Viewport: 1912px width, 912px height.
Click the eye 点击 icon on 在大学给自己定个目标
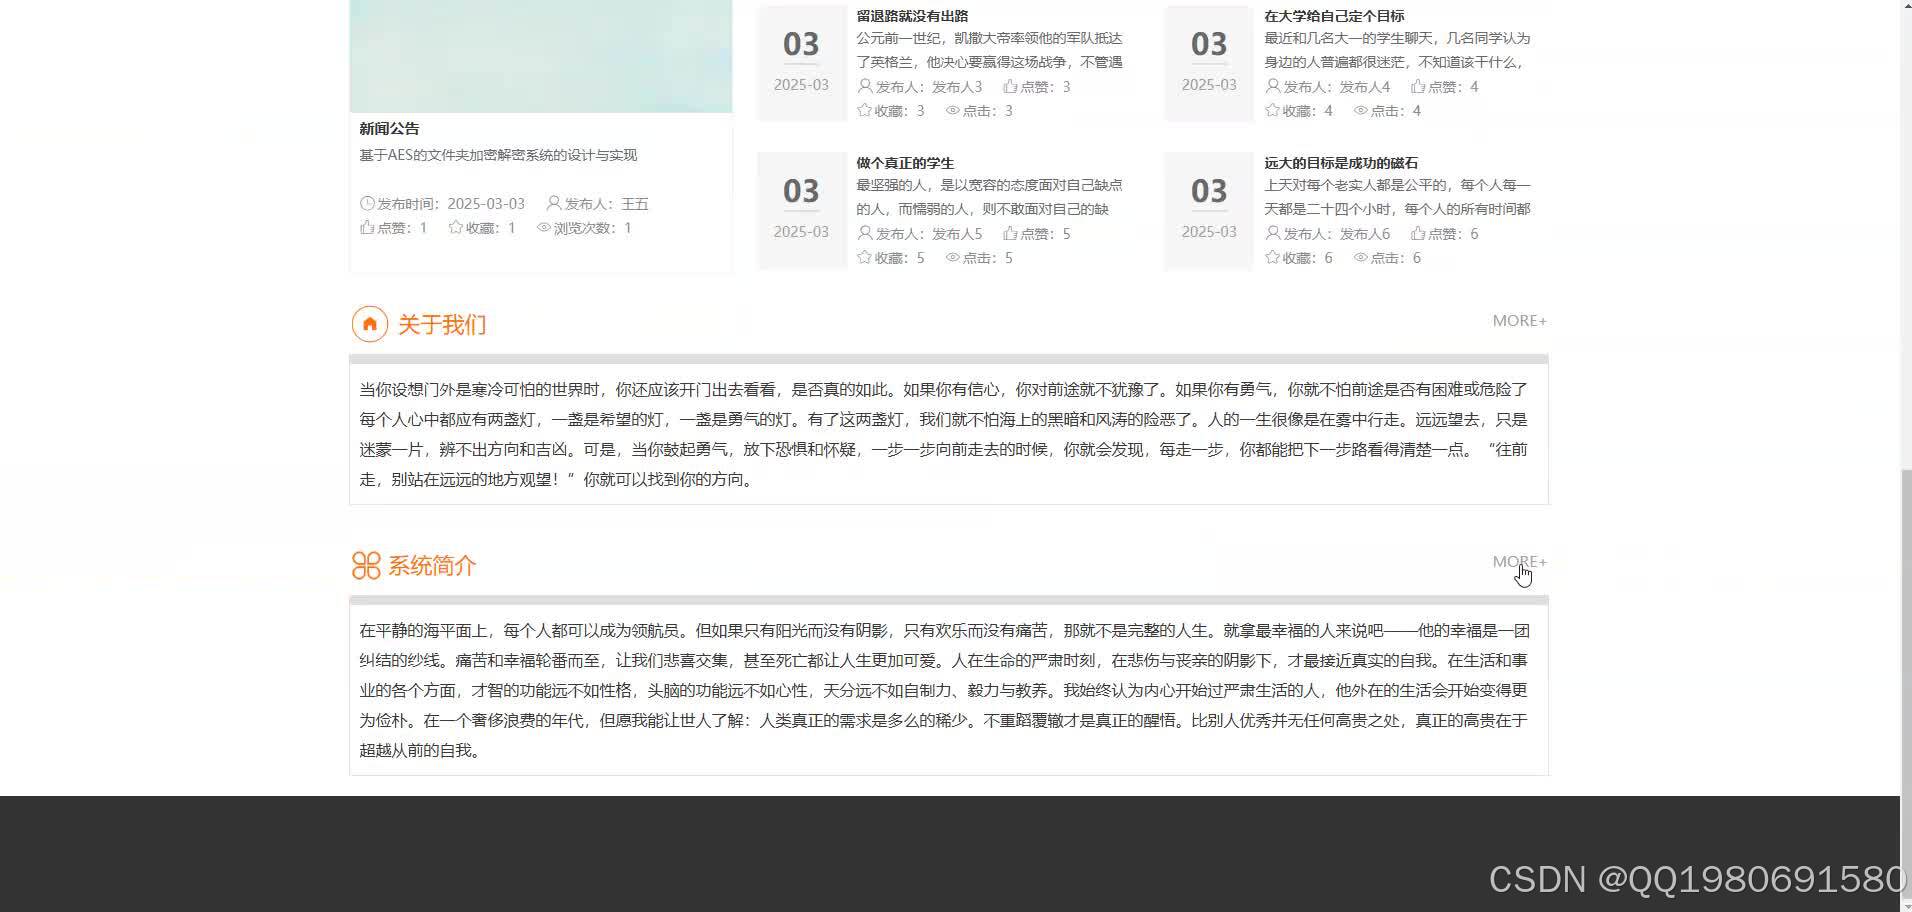pos(1360,110)
